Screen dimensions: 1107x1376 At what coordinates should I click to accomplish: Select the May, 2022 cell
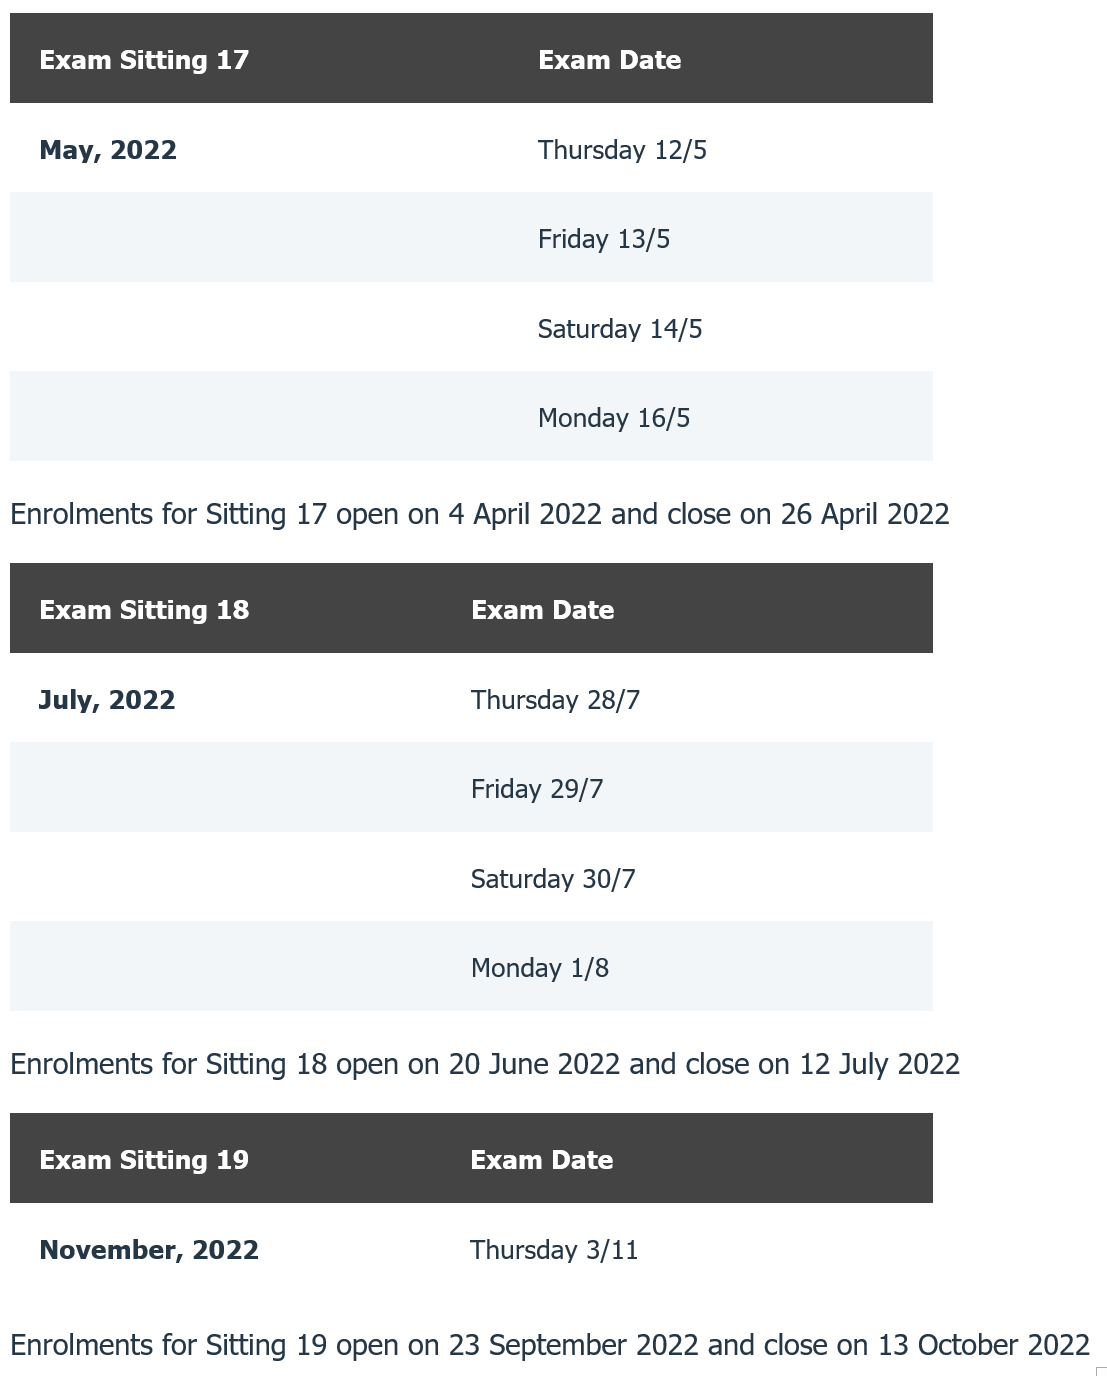click(108, 150)
